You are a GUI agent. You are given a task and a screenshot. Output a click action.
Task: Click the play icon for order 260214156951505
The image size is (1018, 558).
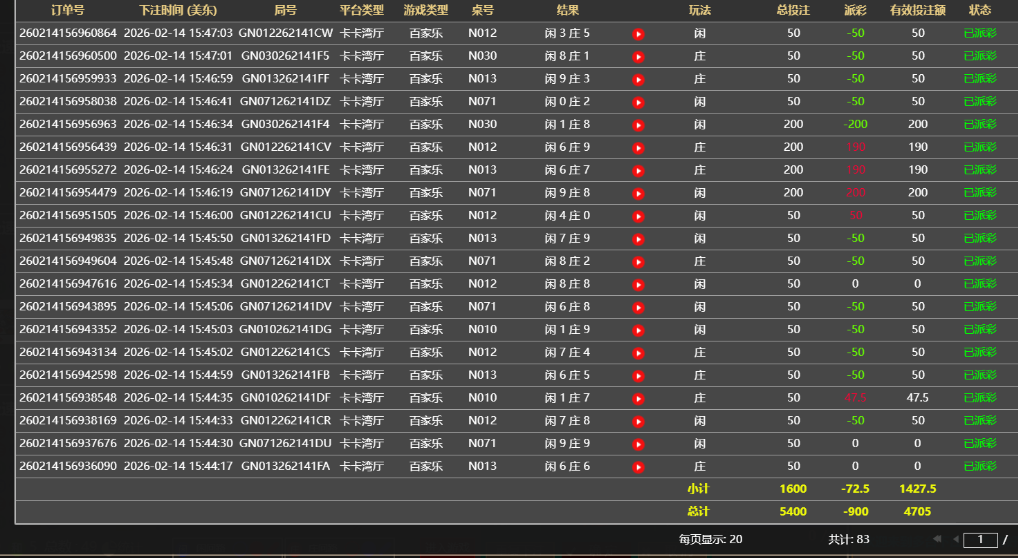(638, 216)
